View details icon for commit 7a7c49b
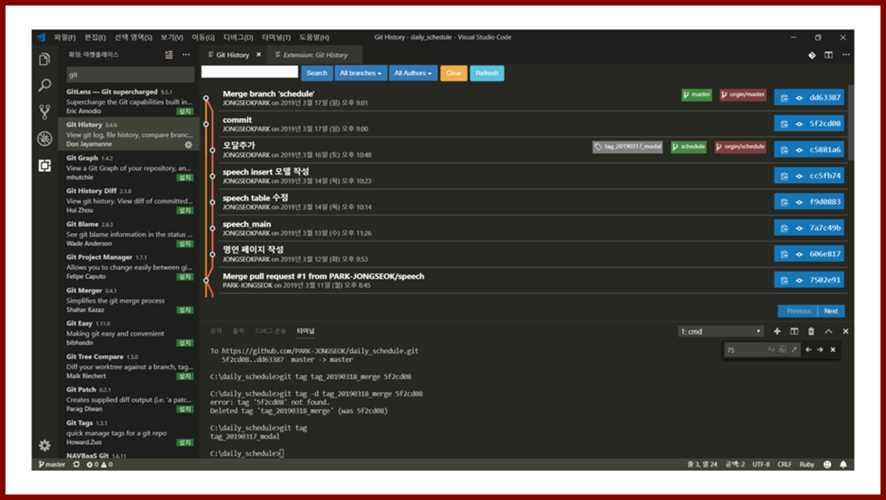 coord(799,228)
